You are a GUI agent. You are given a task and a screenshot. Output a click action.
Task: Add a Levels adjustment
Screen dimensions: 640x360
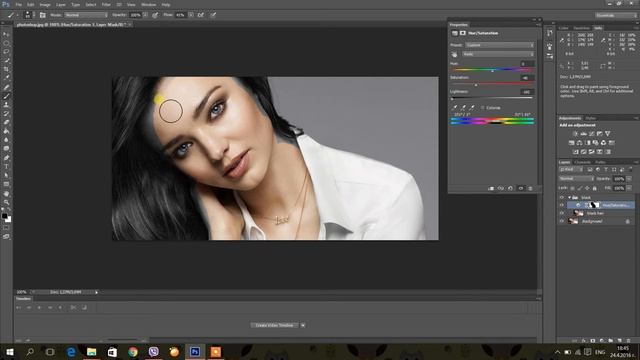(x=584, y=134)
